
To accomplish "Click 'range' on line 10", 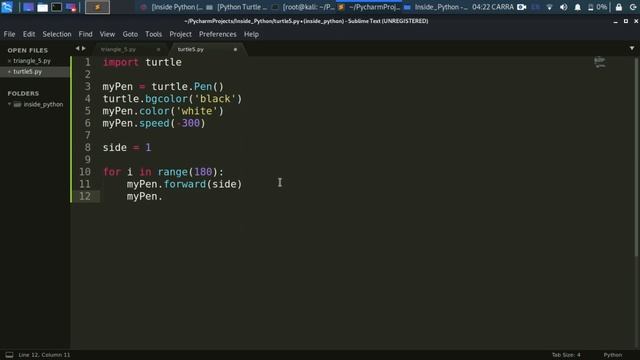I will [173, 172].
